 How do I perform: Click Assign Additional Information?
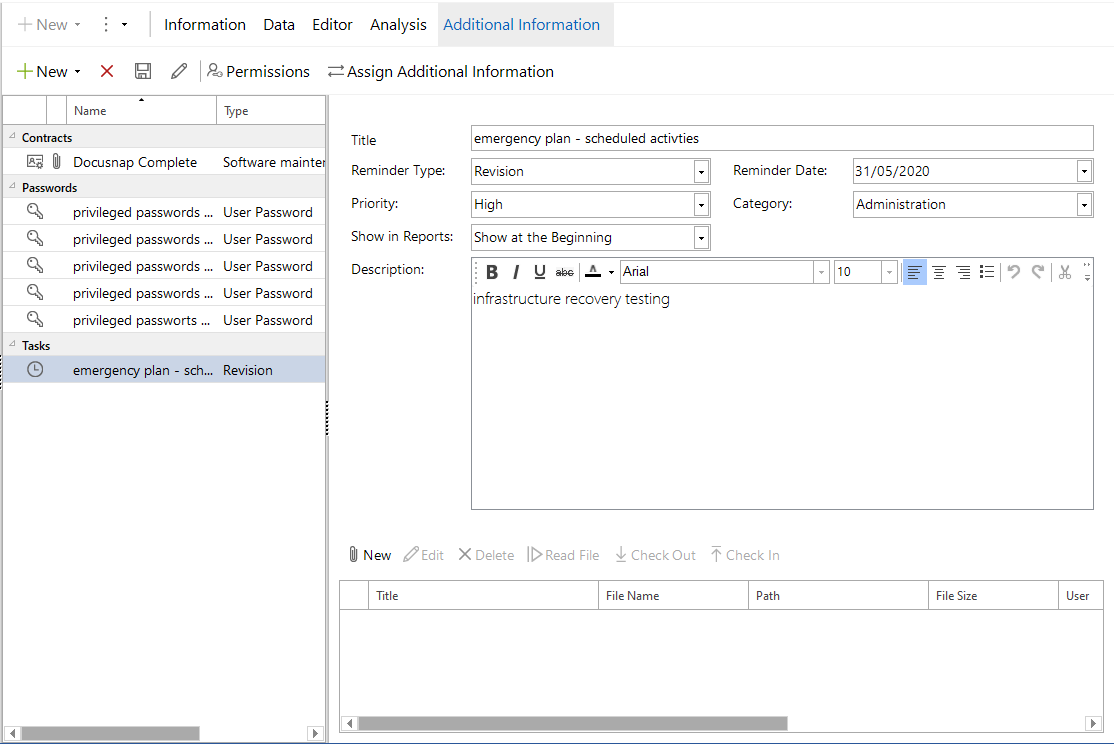coord(440,71)
